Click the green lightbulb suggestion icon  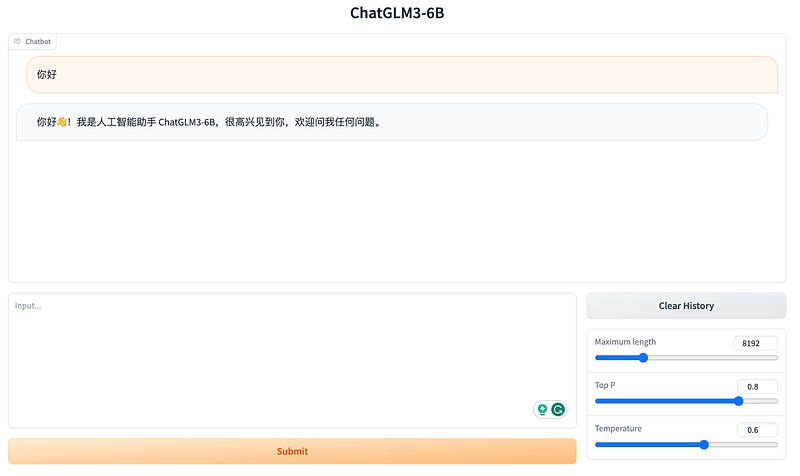542,409
